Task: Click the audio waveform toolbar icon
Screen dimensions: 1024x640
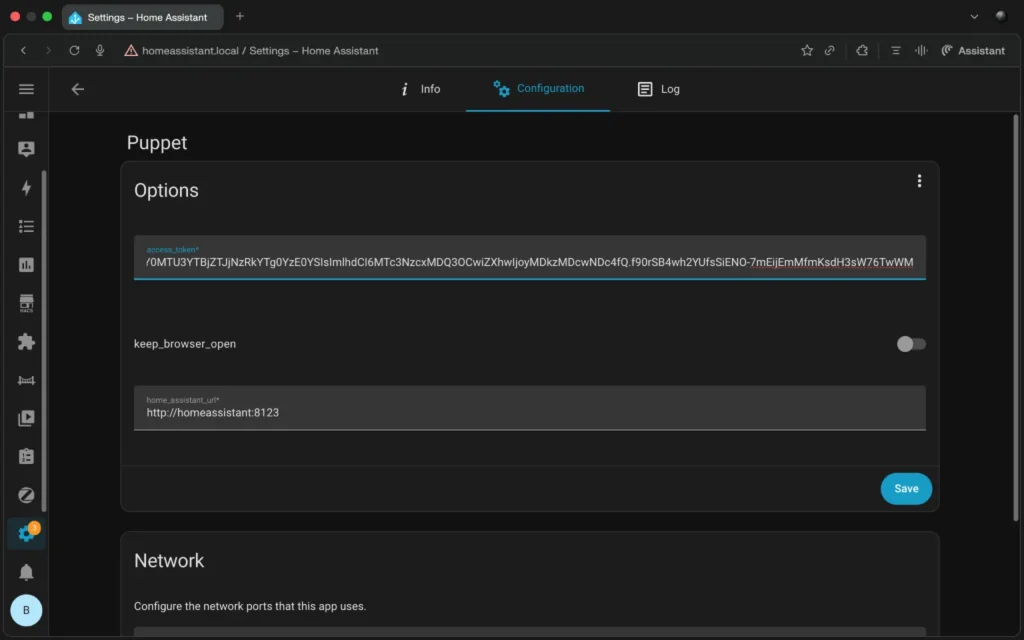Action: click(921, 50)
